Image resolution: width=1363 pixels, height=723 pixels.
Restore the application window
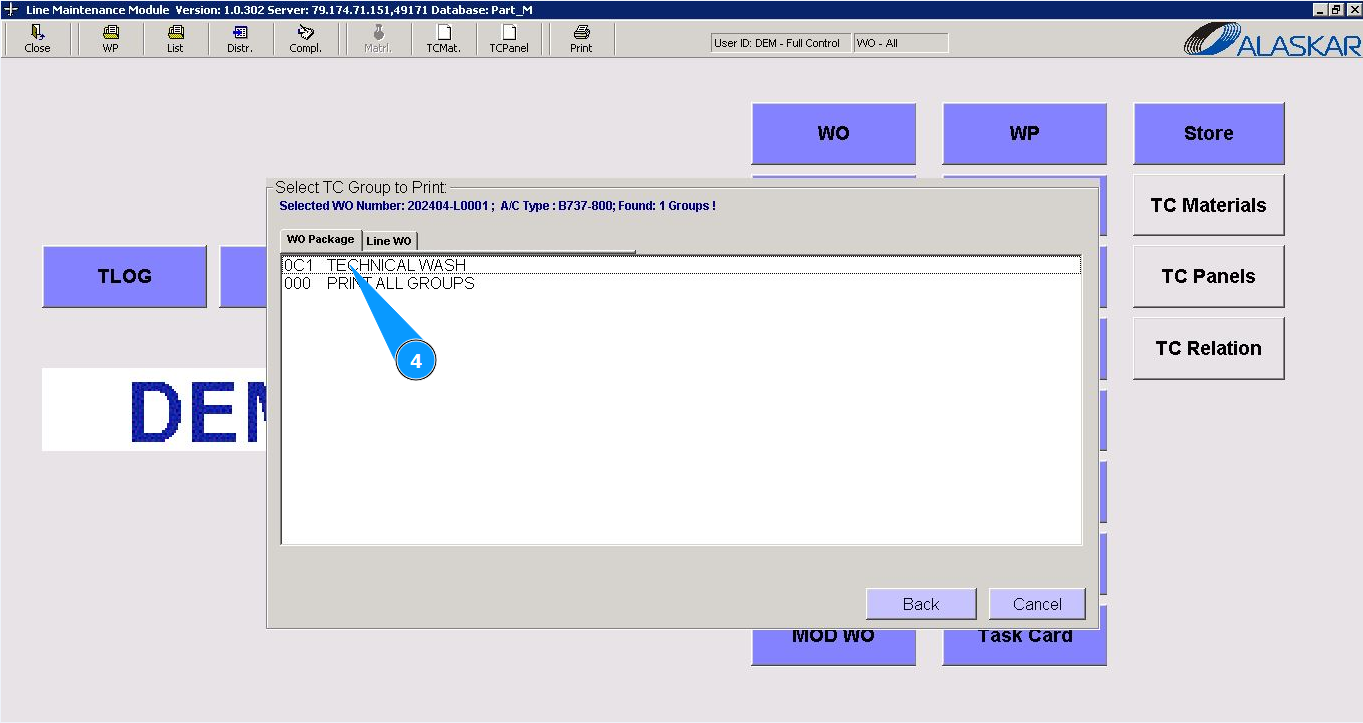pyautogui.click(x=1335, y=9)
